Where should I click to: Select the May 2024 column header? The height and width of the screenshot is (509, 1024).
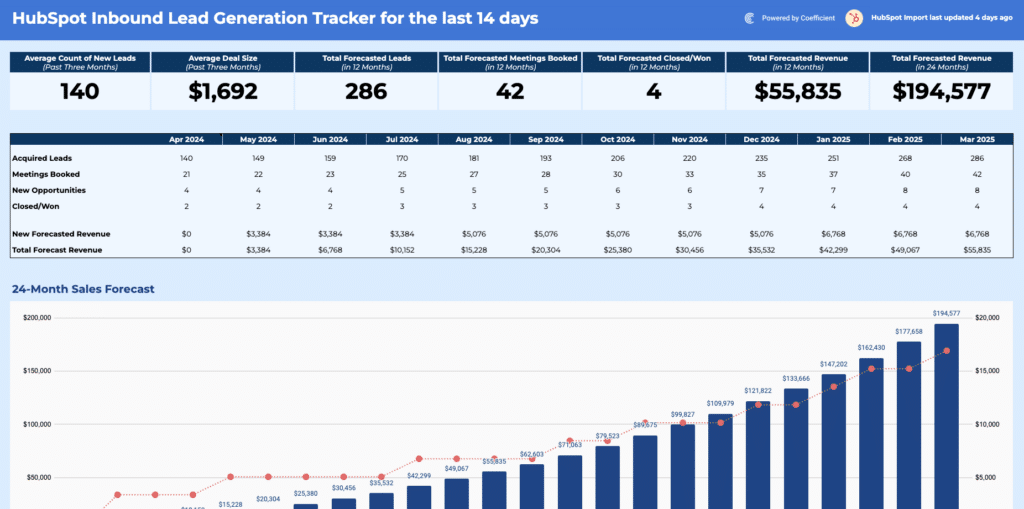click(258, 139)
